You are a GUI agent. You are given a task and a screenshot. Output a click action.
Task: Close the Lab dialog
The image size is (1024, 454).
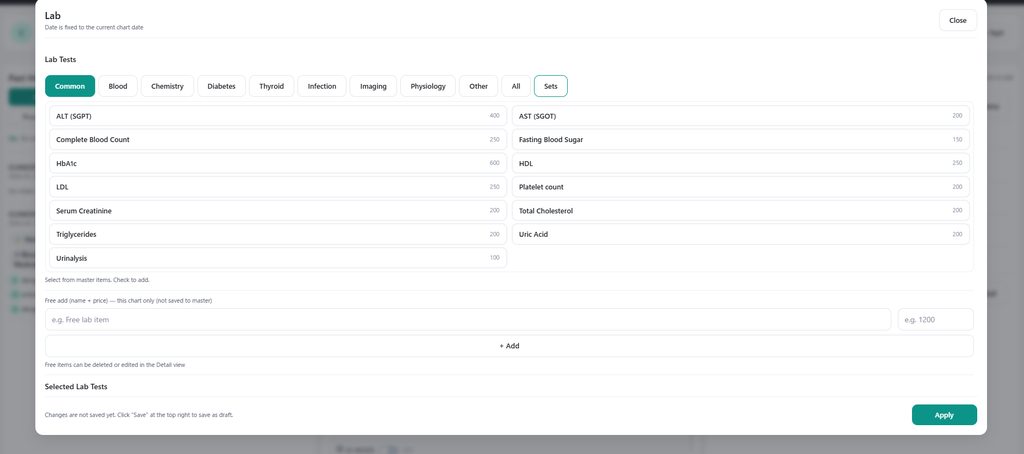tap(958, 20)
